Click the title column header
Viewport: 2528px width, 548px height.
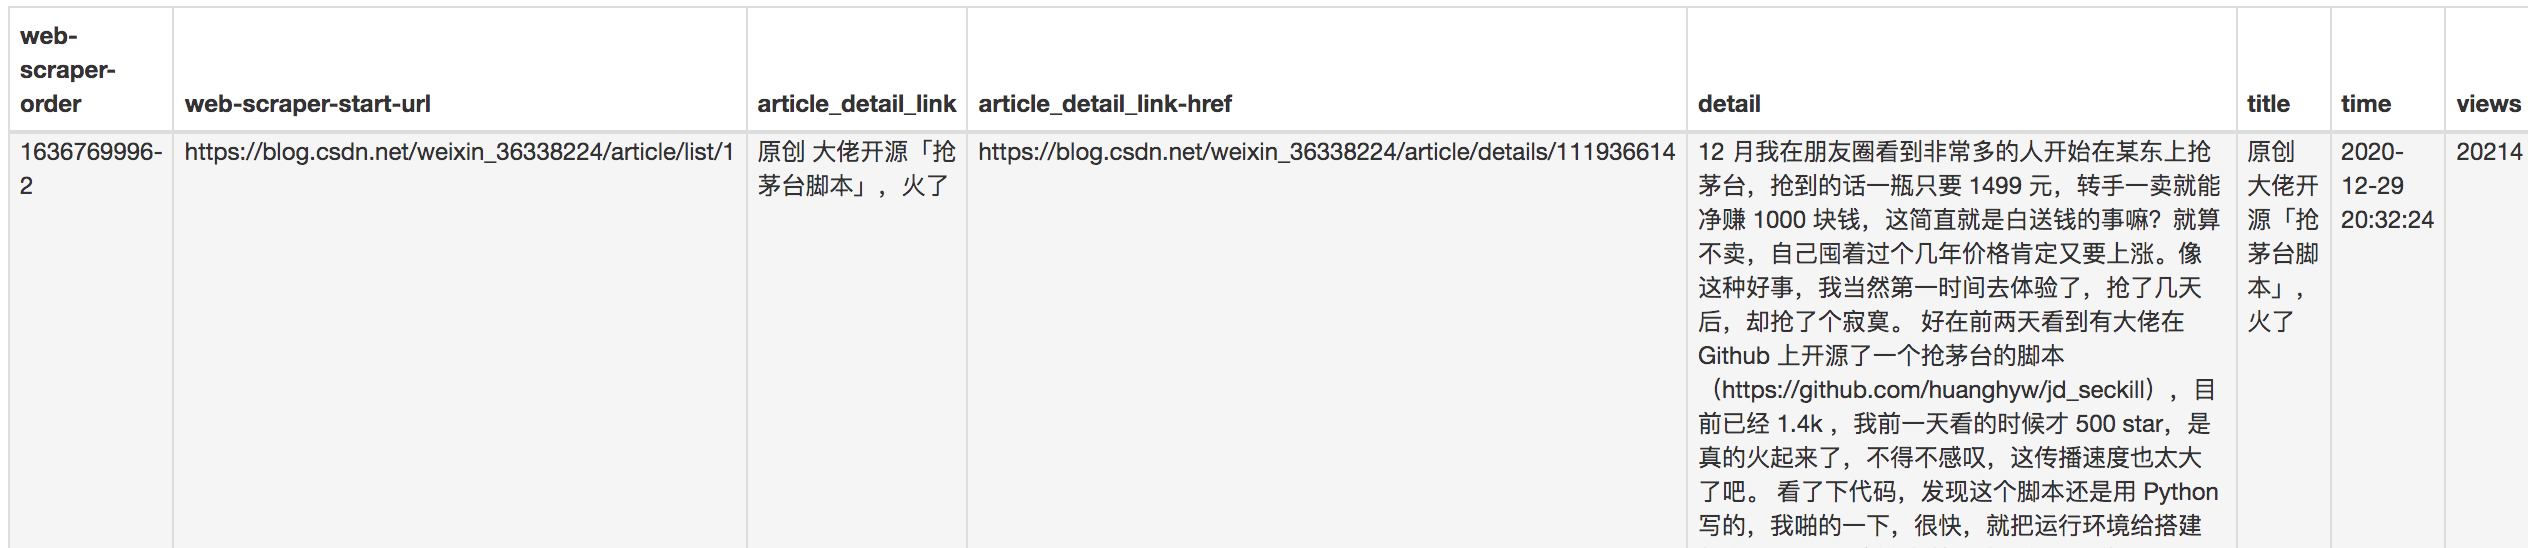pyautogui.click(x=2268, y=104)
